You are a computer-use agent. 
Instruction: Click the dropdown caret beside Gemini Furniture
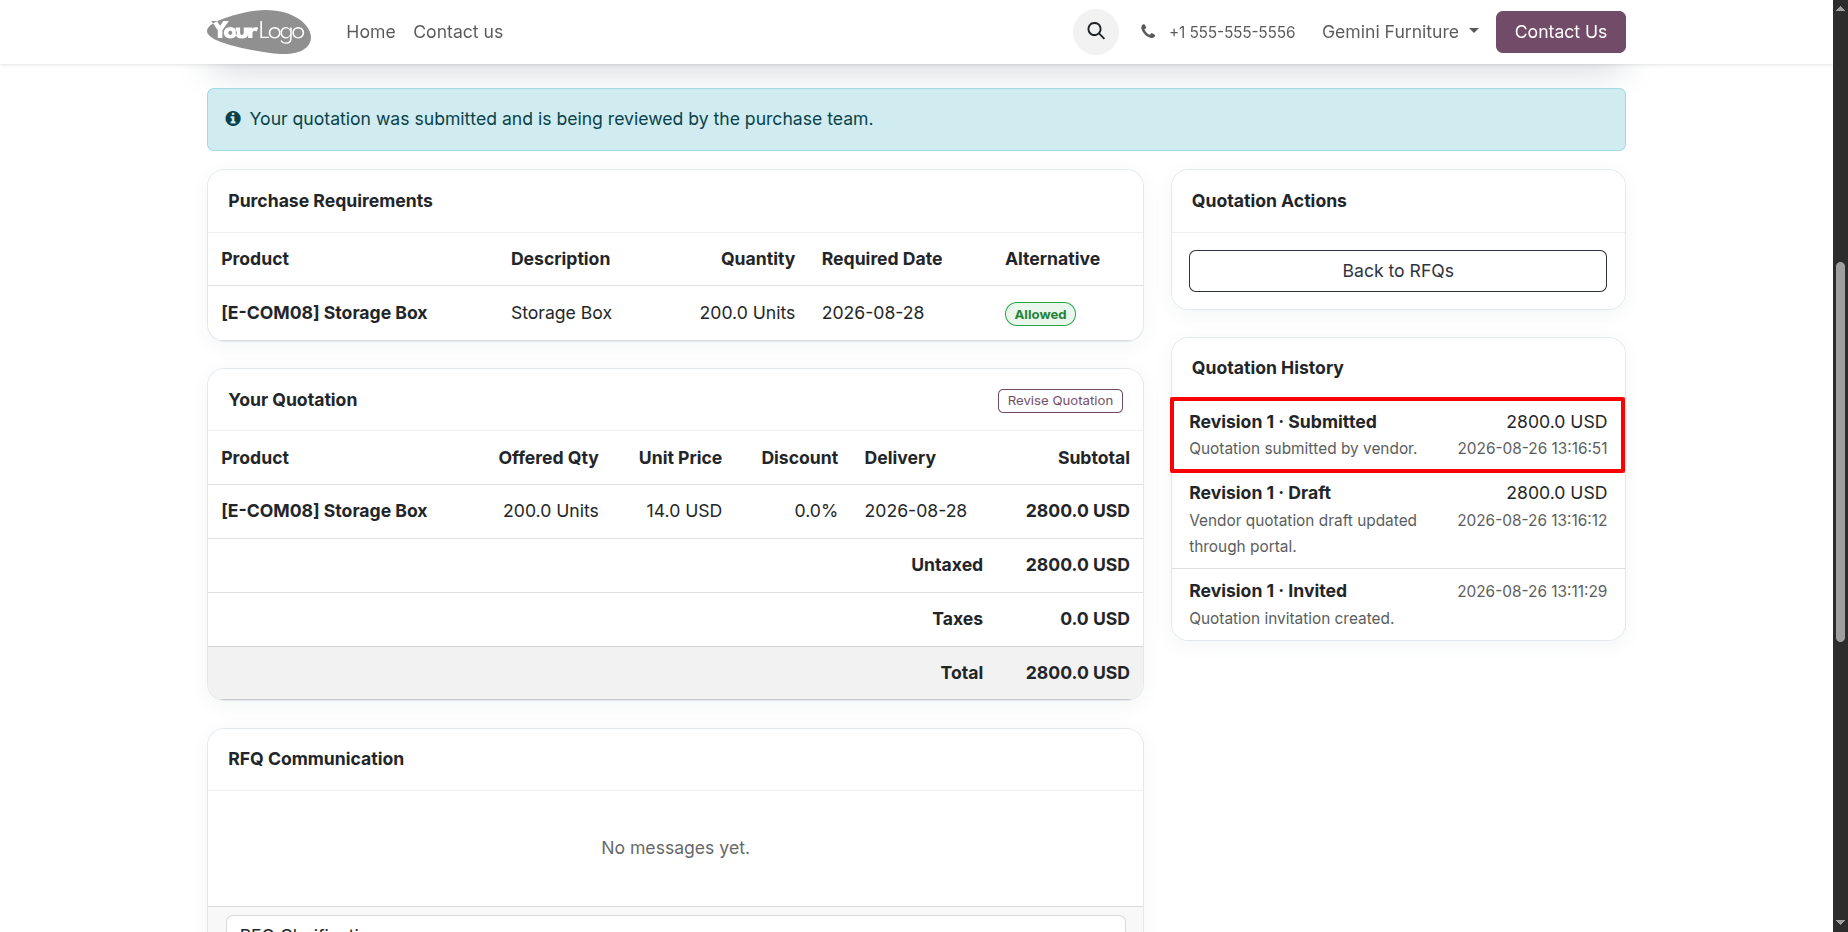[x=1474, y=32]
